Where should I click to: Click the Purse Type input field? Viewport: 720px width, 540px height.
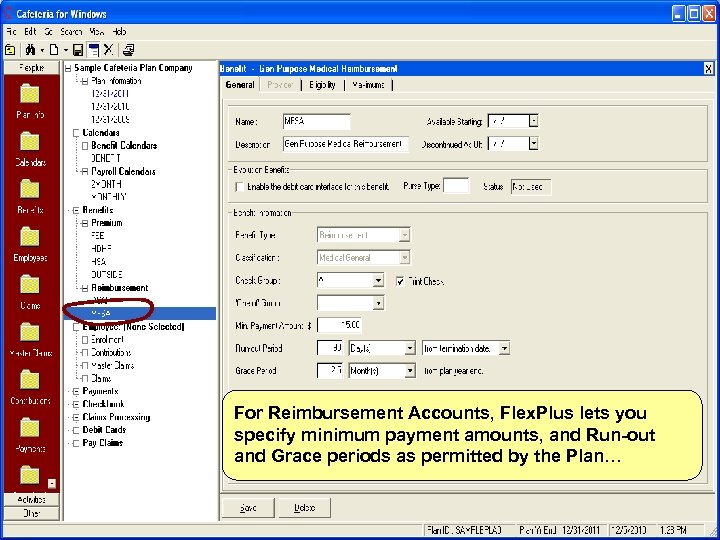(x=456, y=186)
